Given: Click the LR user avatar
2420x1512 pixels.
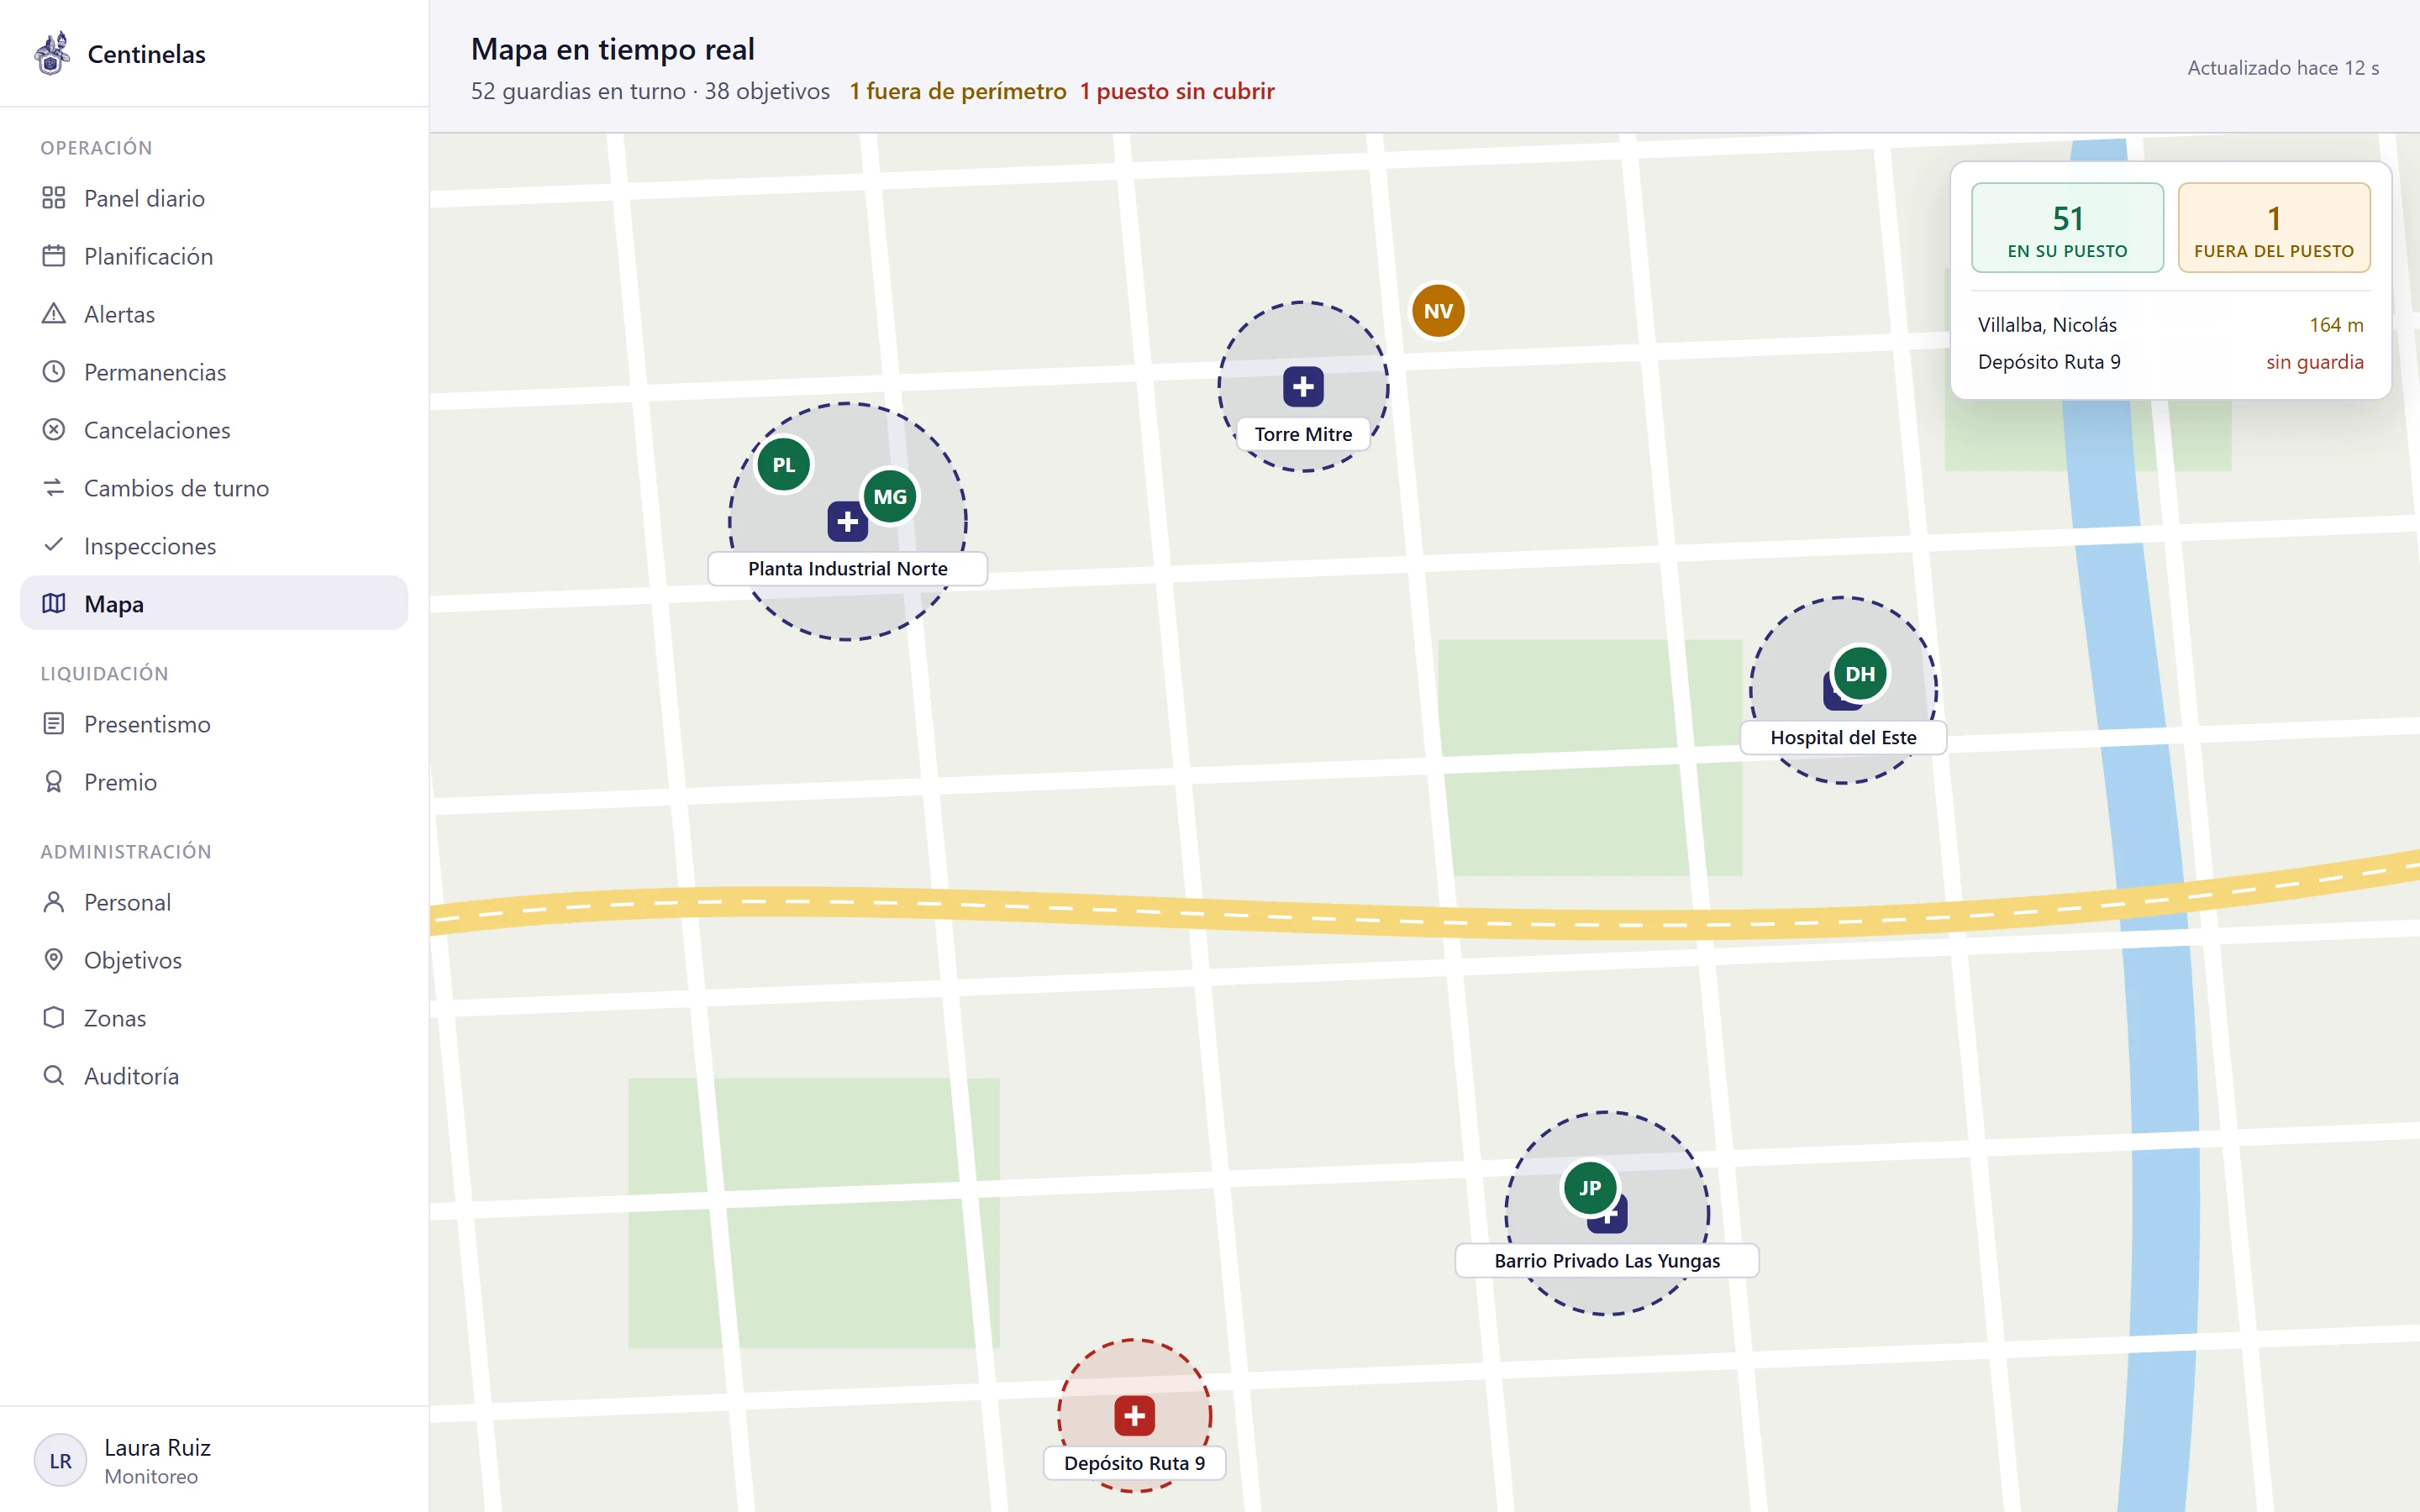Looking at the screenshot, I should tap(60, 1460).
